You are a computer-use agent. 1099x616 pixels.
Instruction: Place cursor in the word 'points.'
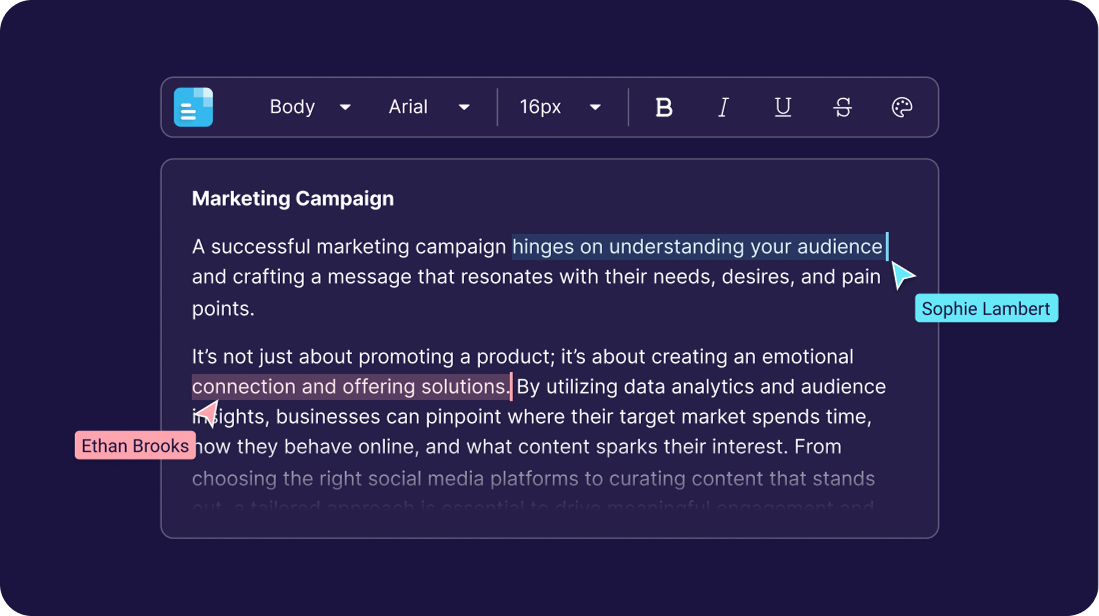(x=223, y=309)
